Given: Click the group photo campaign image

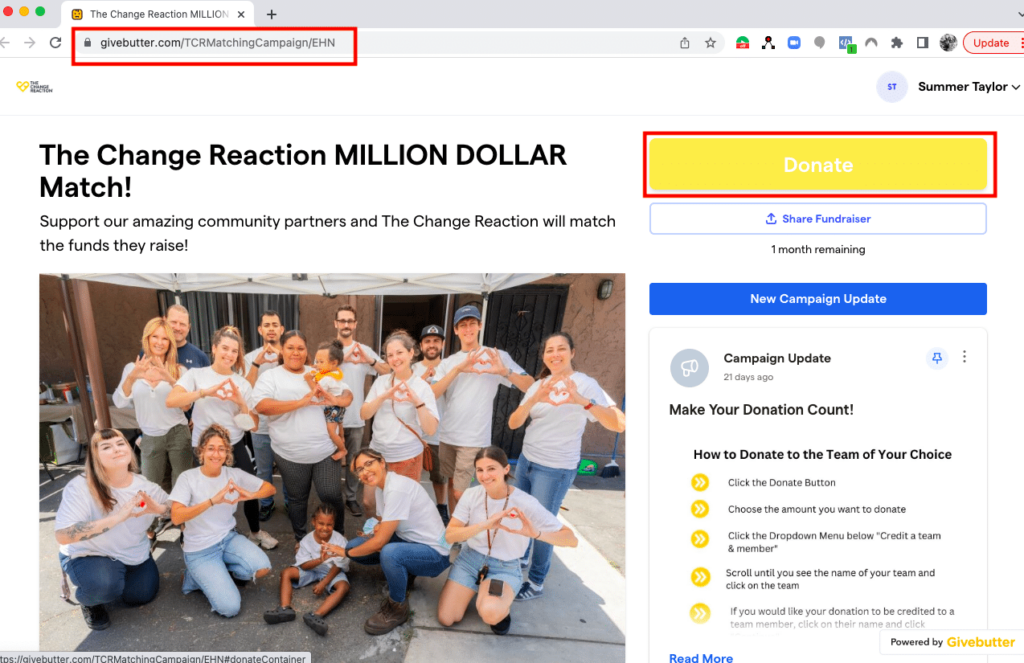Looking at the screenshot, I should [x=332, y=468].
